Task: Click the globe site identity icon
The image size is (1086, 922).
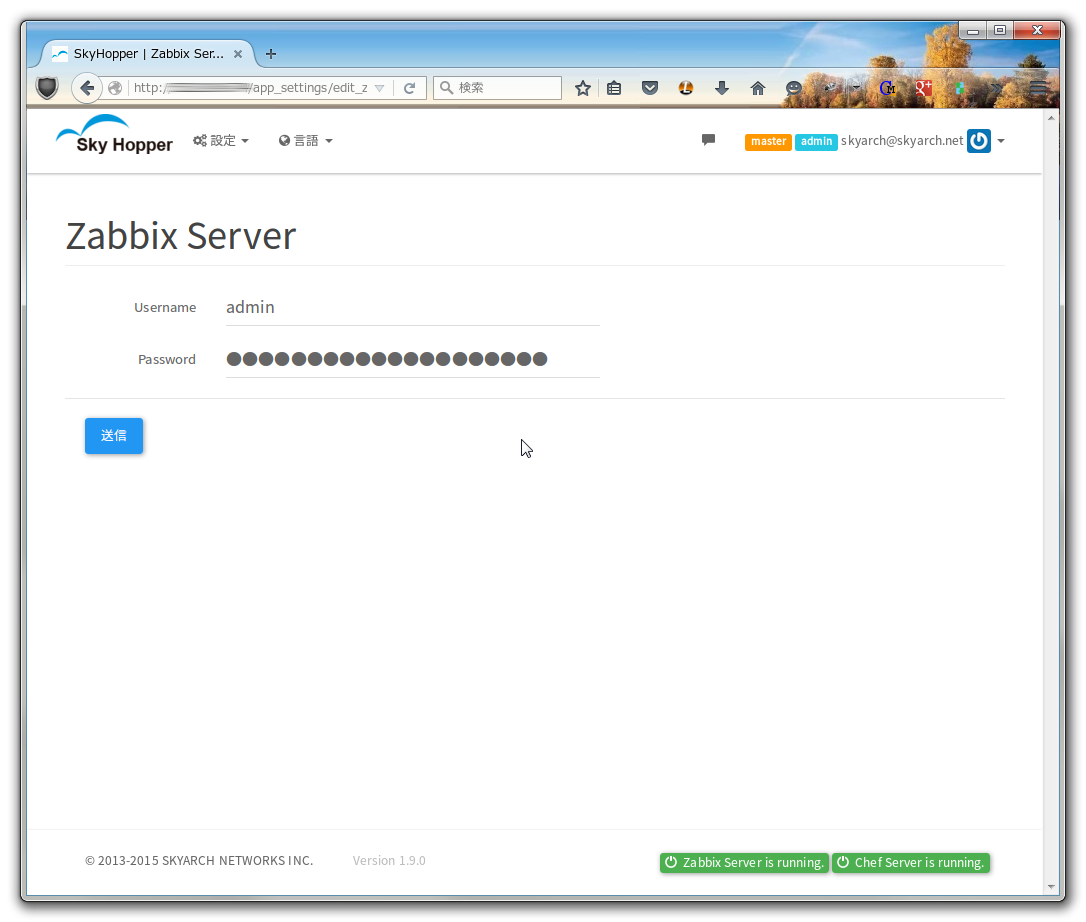Action: coord(115,88)
